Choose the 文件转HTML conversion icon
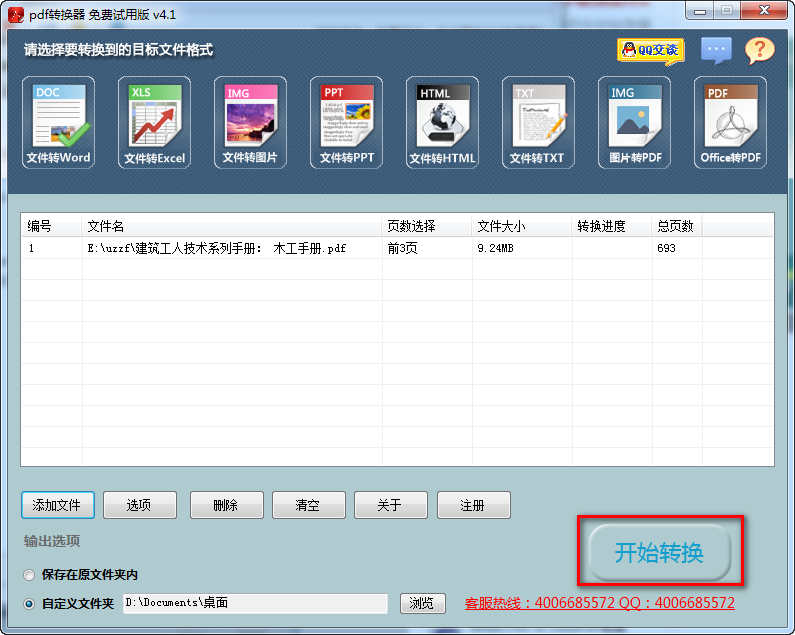The image size is (795, 635). coord(442,122)
